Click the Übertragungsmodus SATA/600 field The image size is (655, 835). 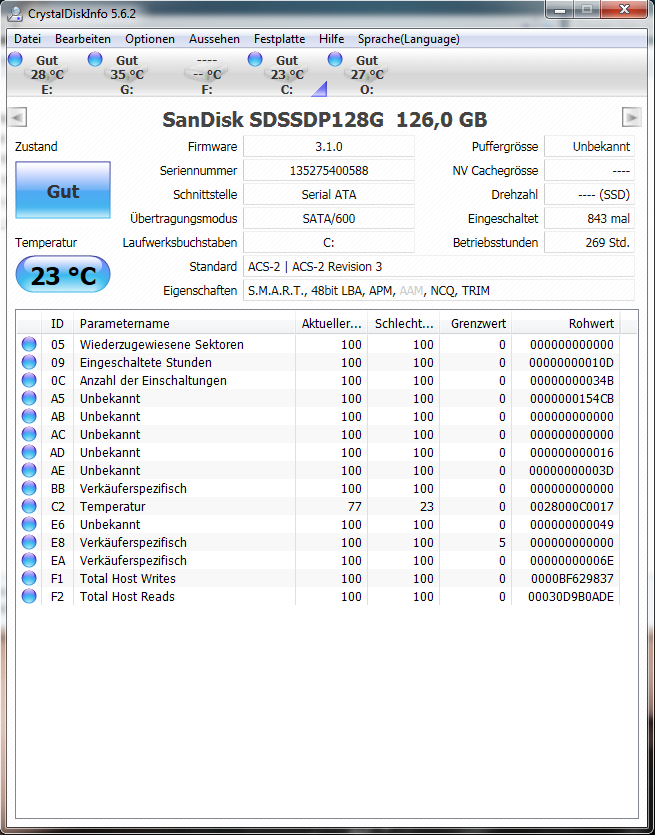(329, 218)
